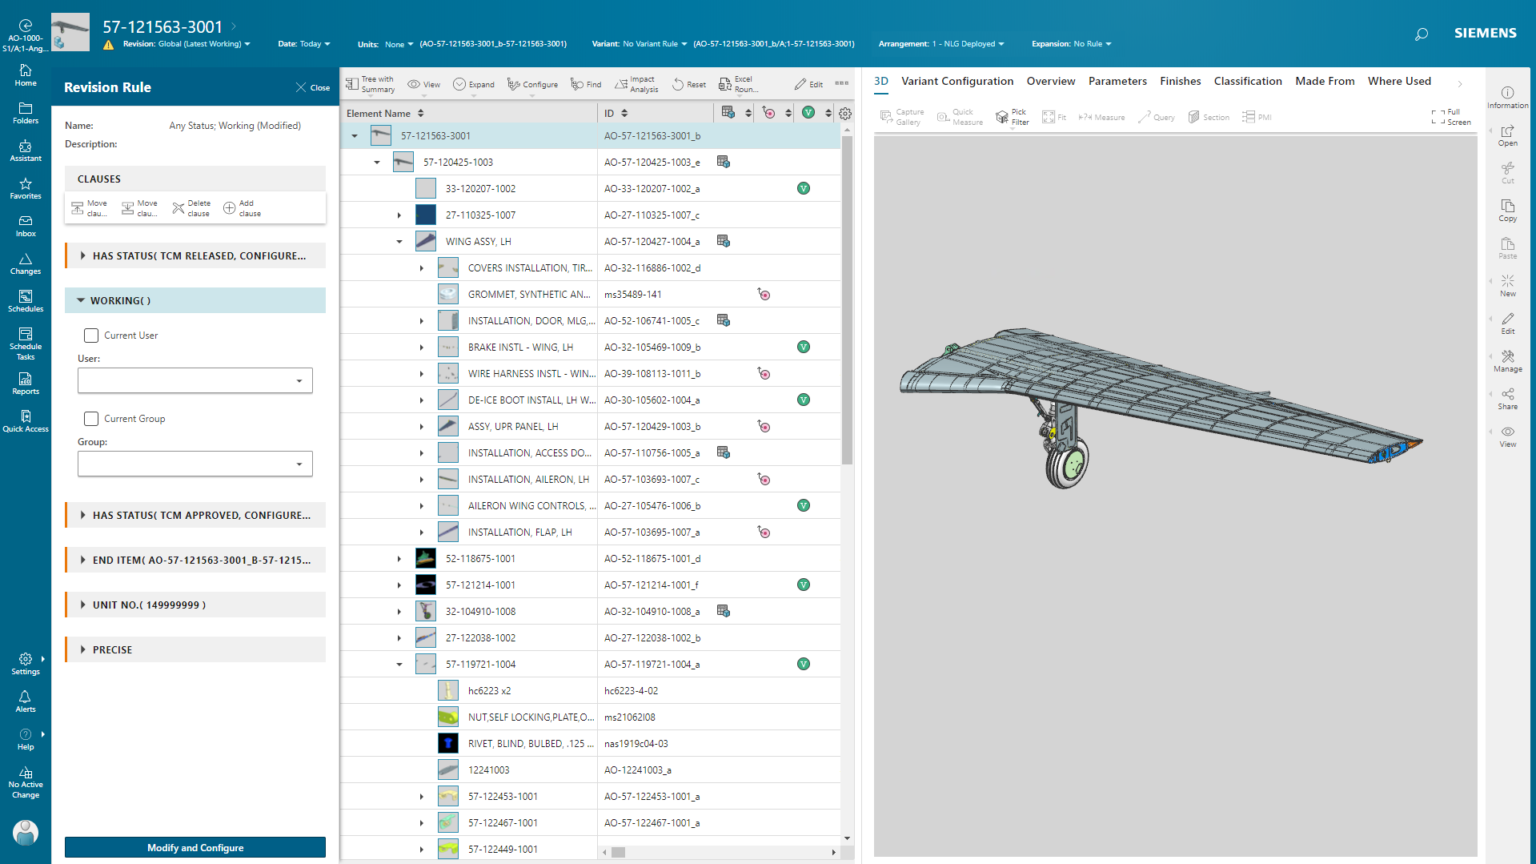Add a clause in the Revision Rule panel
The height and width of the screenshot is (864, 1536).
tap(239, 207)
